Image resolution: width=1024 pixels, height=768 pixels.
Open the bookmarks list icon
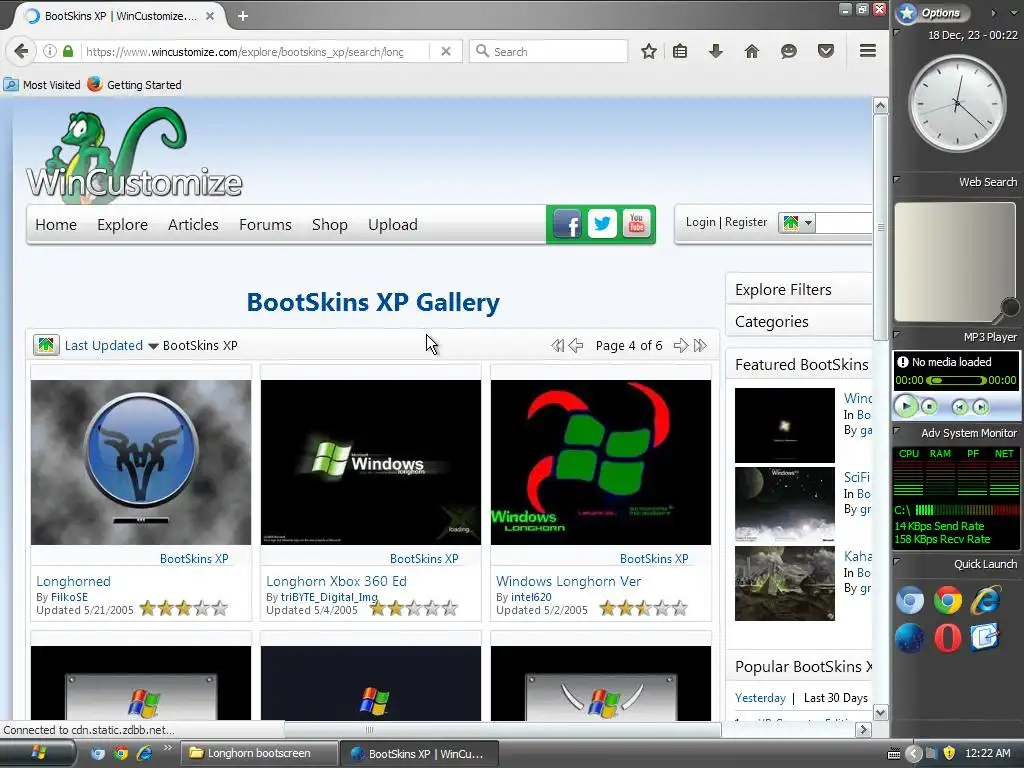(680, 51)
